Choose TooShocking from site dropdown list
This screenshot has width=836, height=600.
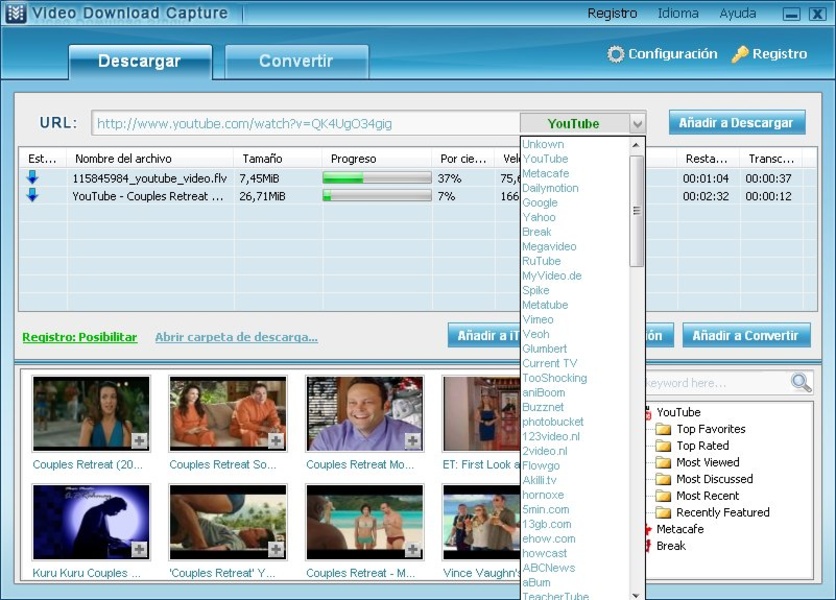click(x=554, y=378)
